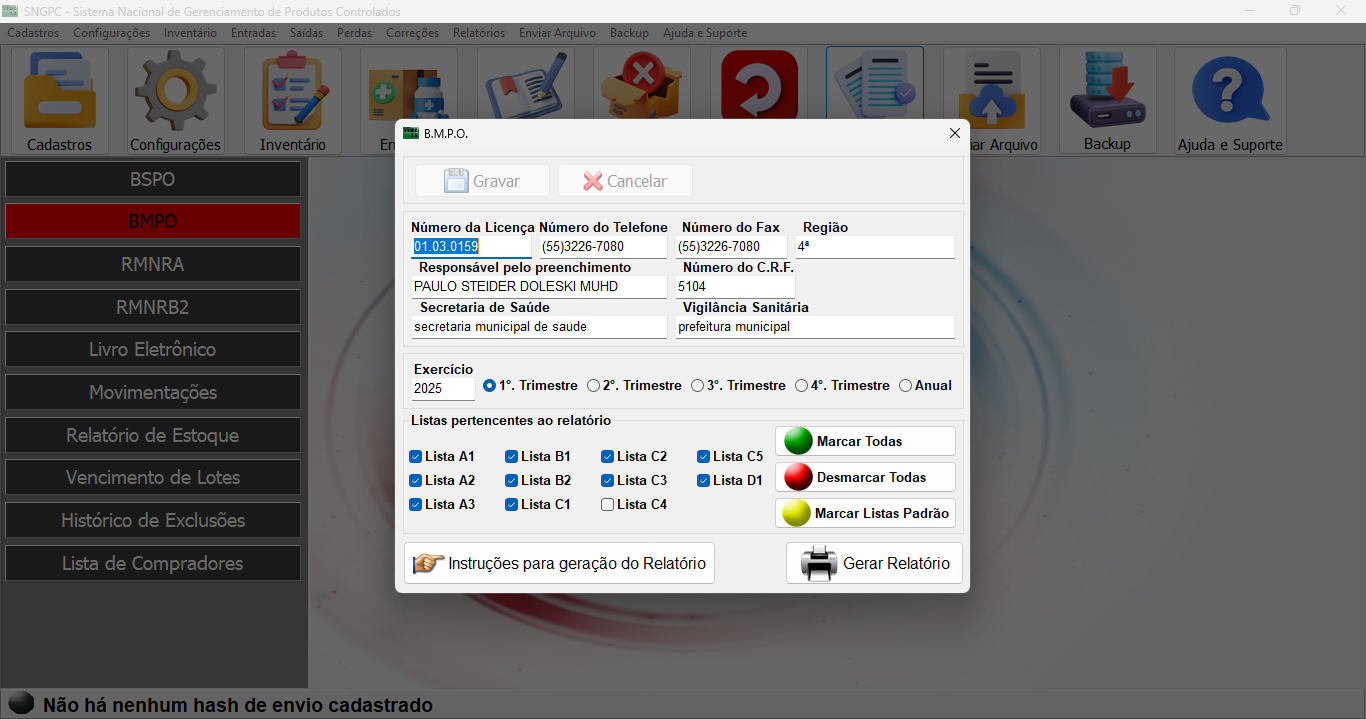1366x719 pixels.
Task: Choose the Anual radio option
Action: coord(906,386)
